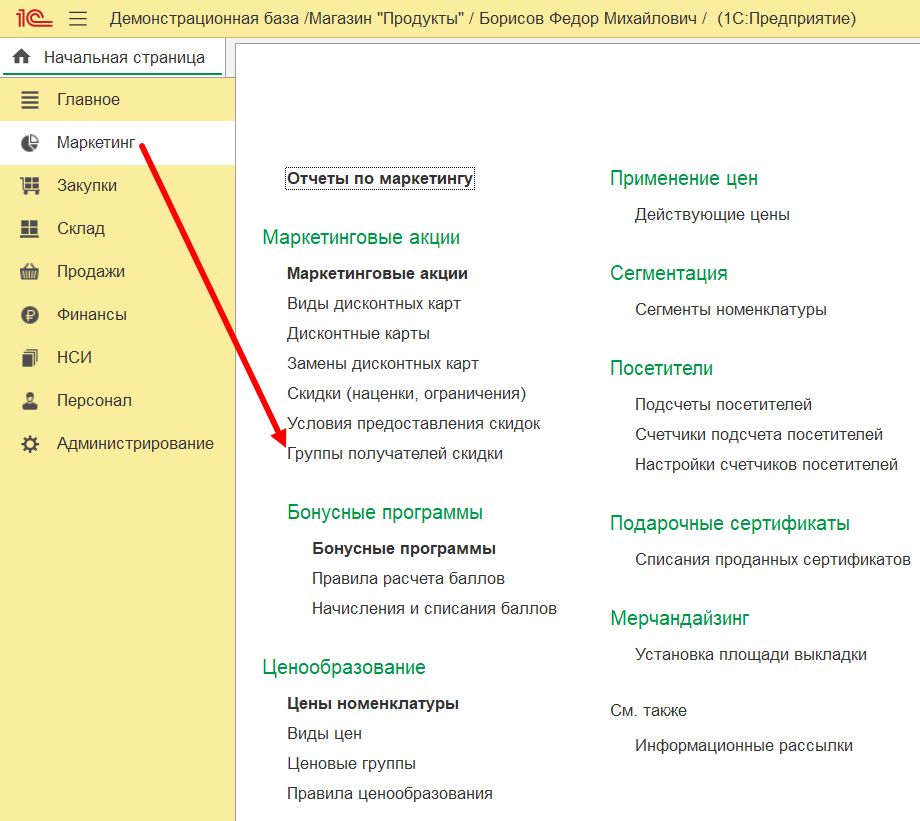The height and width of the screenshot is (821, 920).
Task: Open Группы получателей скидки link
Action: pyautogui.click(x=394, y=454)
